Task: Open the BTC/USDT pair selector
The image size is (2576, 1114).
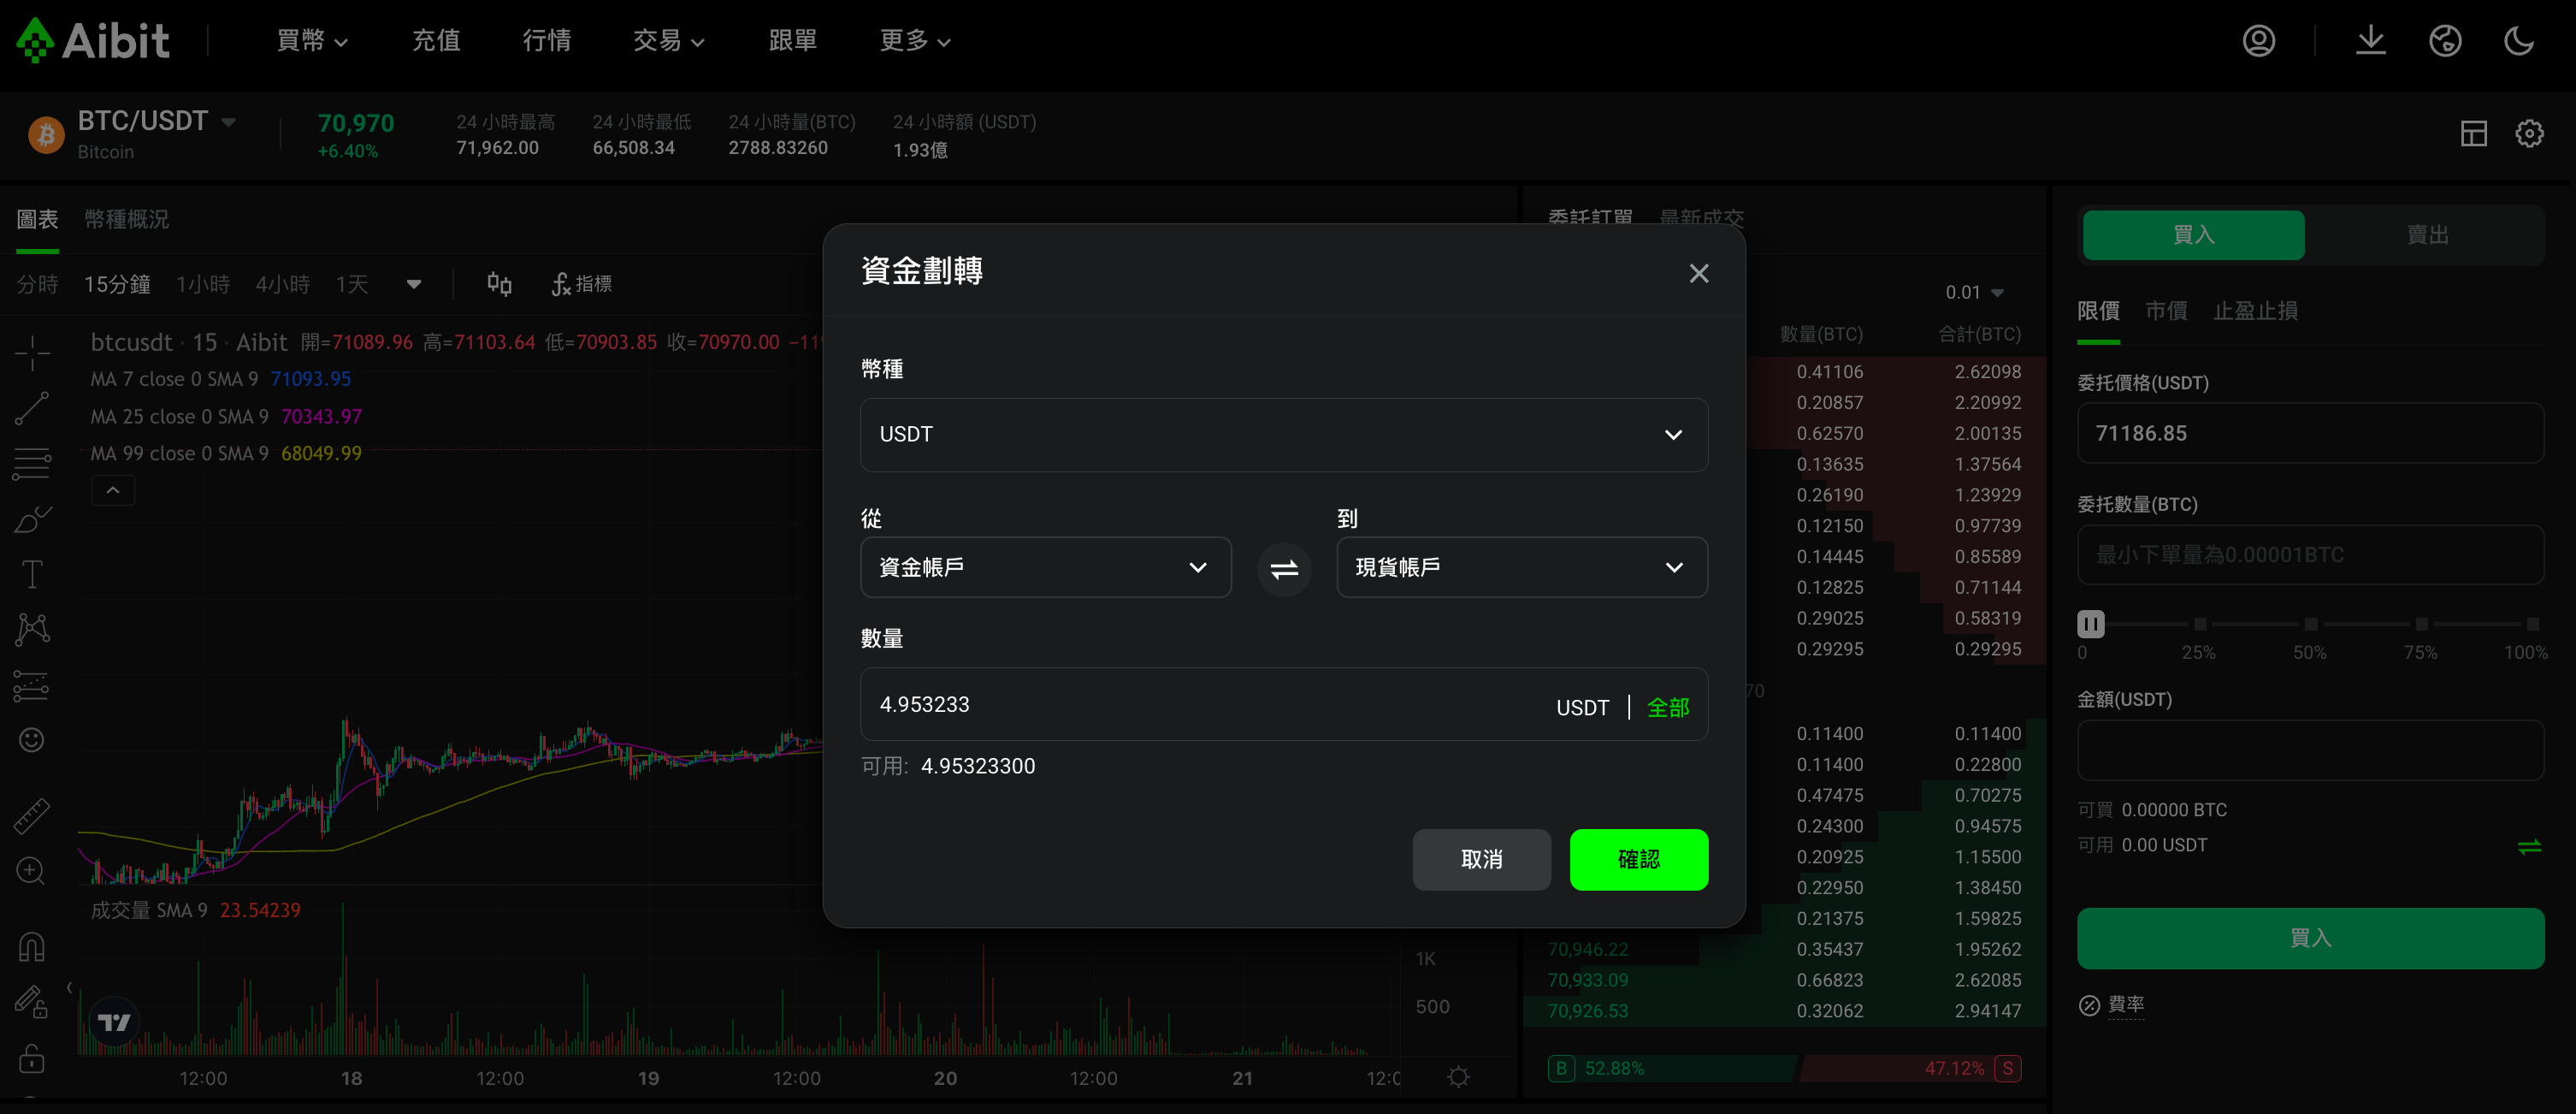Action: (157, 122)
